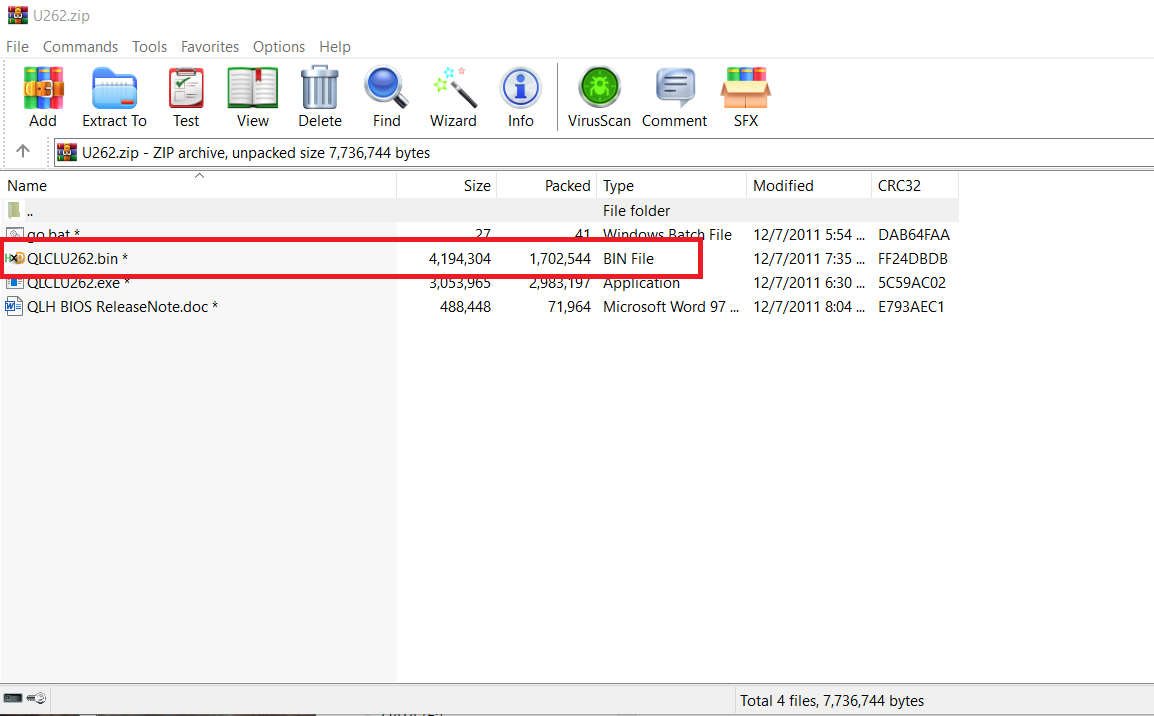Click the QLCLU262.bin file icon
The image size is (1154, 716).
coord(15,258)
